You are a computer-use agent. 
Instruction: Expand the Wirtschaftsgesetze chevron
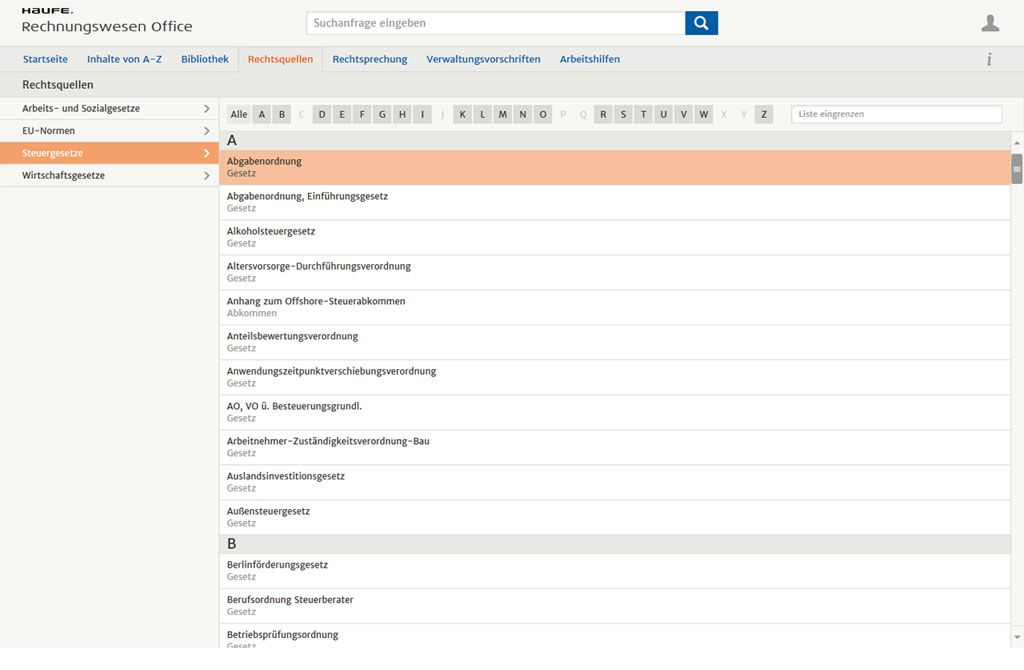tap(206, 176)
